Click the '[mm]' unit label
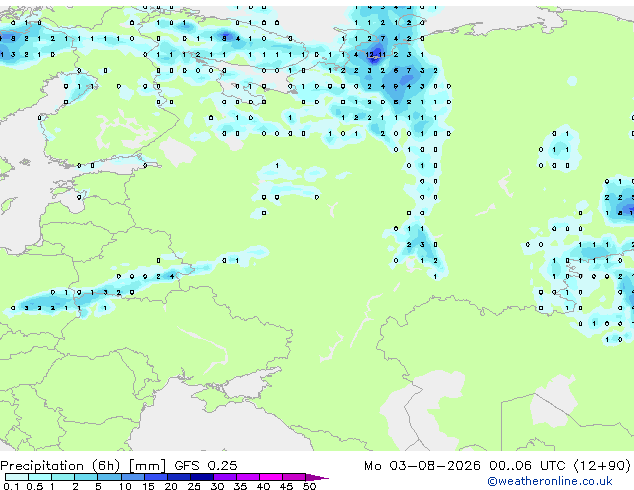The height and width of the screenshot is (490, 634). (x=147, y=466)
